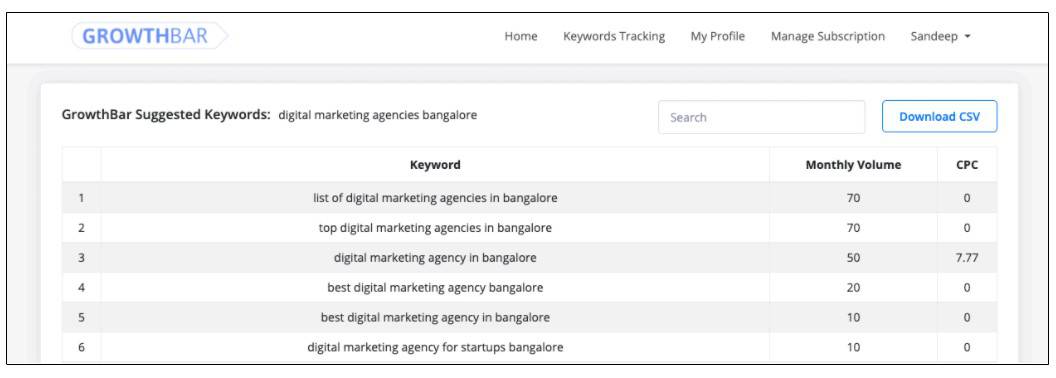Open Manage Subscription page
The height and width of the screenshot is (378, 1056).
click(x=828, y=36)
